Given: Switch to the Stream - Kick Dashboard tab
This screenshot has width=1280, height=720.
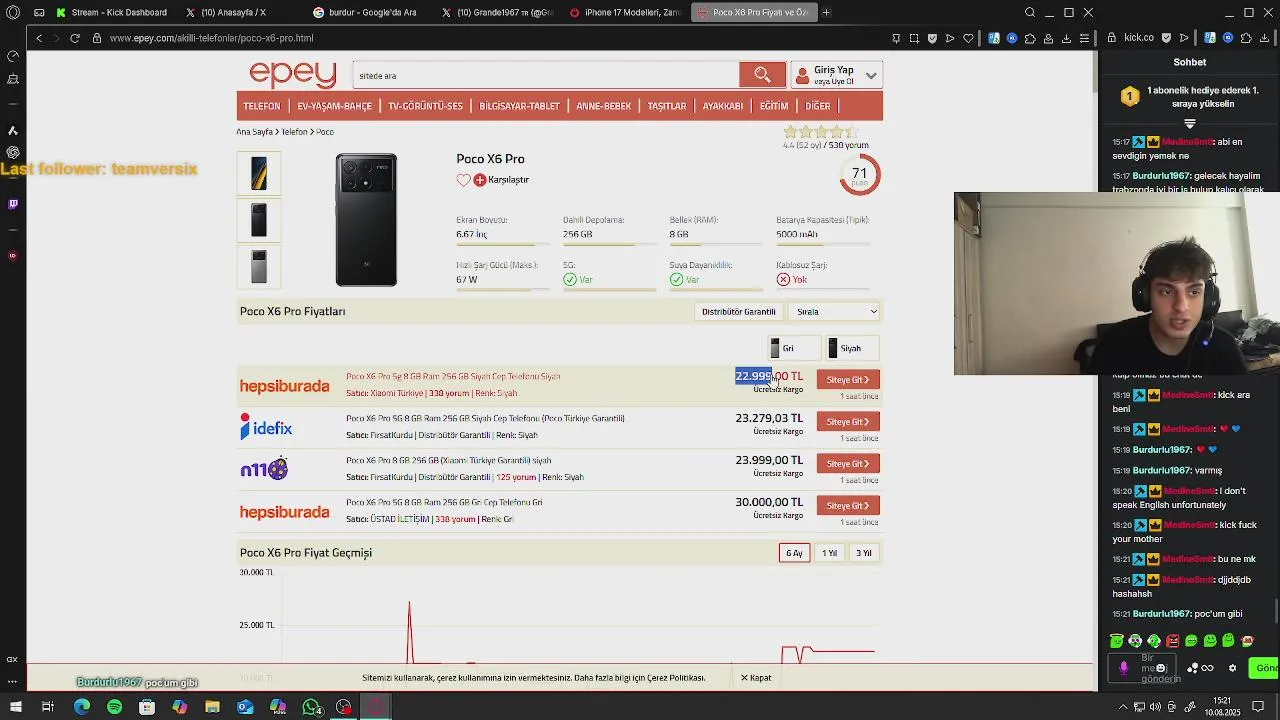Looking at the screenshot, I should pos(112,12).
